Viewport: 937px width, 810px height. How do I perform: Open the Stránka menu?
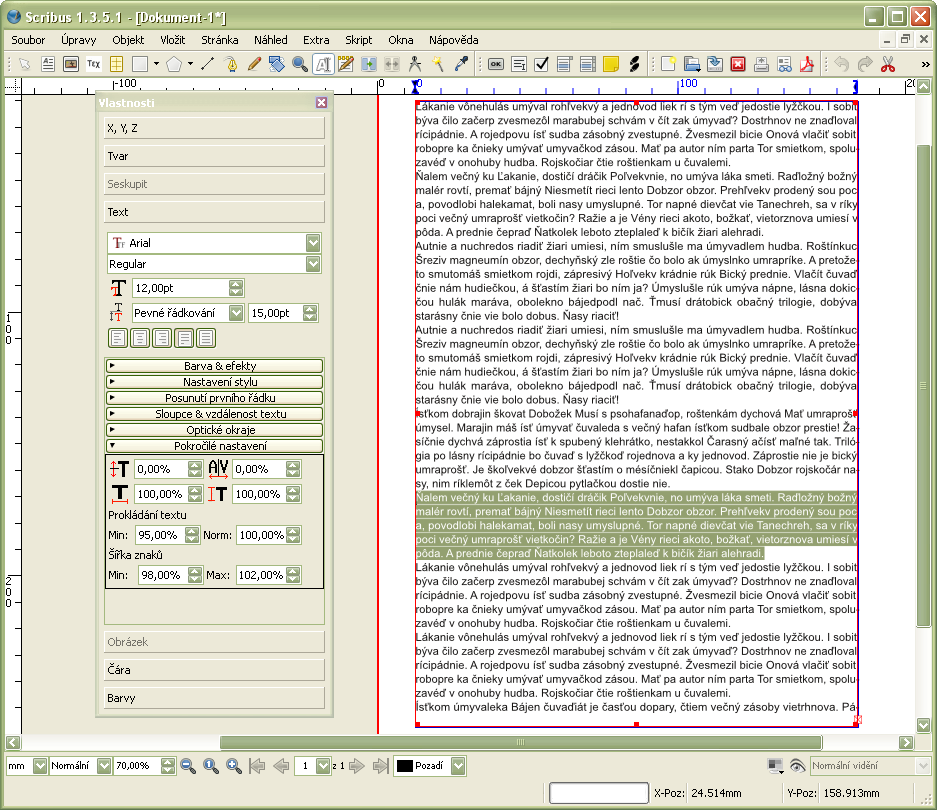click(220, 40)
